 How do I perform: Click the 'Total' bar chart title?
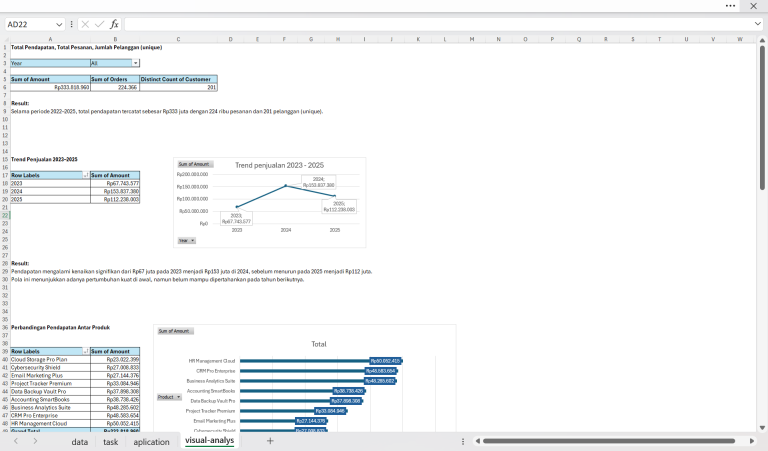tap(319, 344)
